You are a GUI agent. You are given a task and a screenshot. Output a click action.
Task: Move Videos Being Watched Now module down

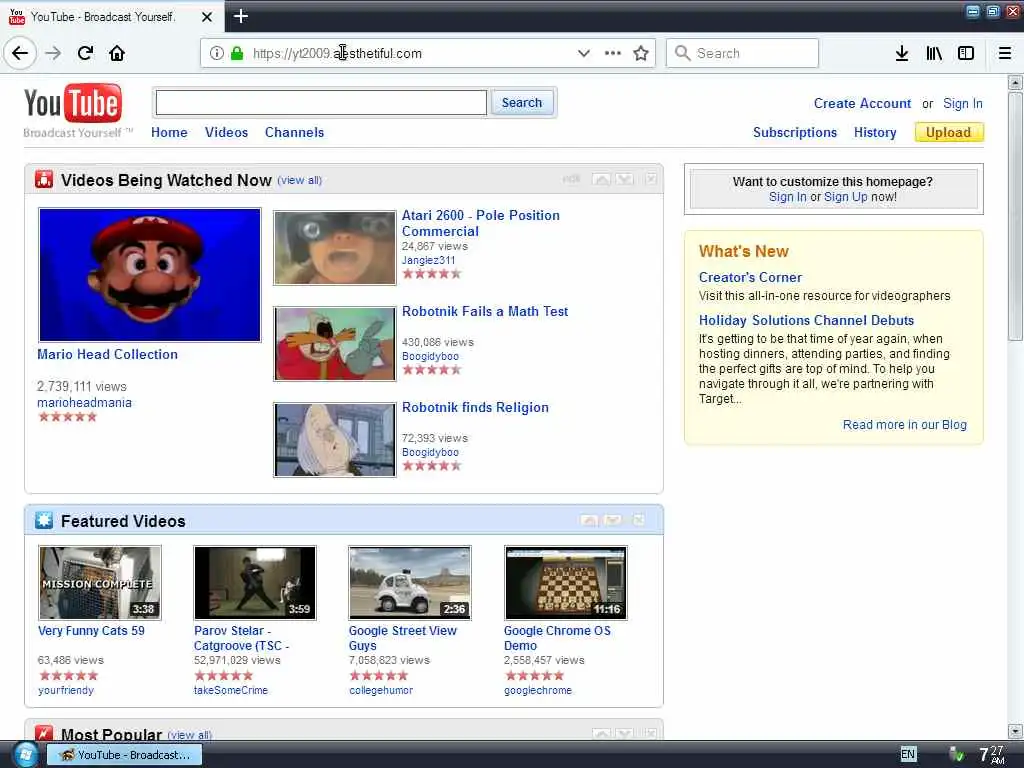624,179
